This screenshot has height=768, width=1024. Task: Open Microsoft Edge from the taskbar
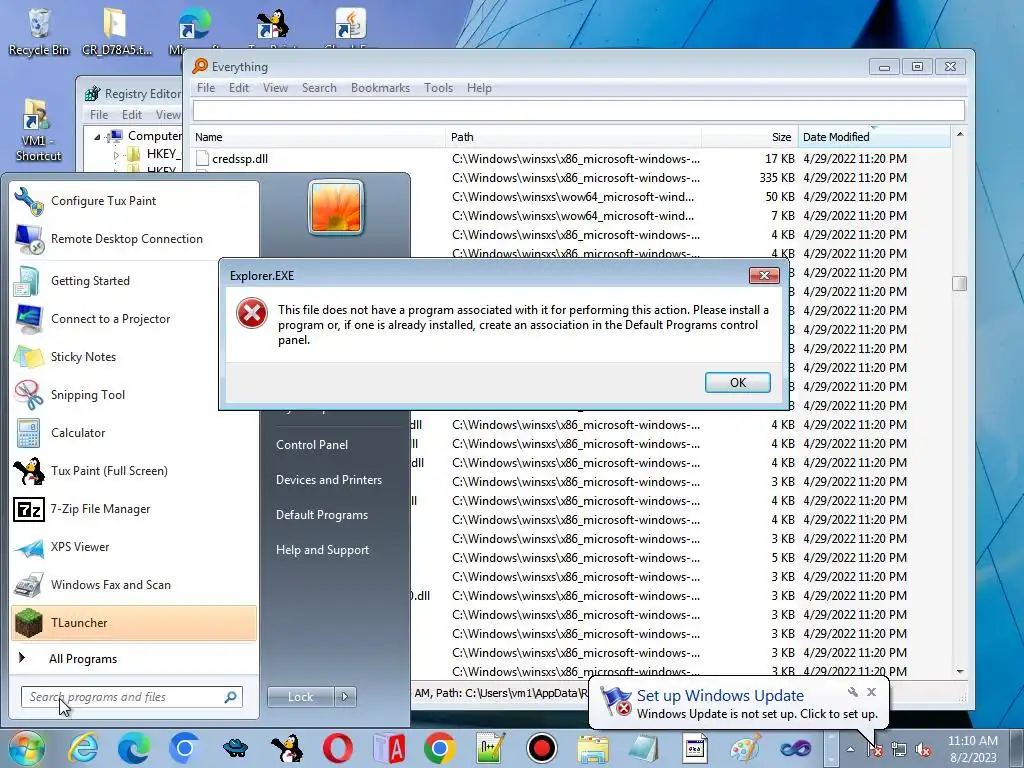(133, 748)
